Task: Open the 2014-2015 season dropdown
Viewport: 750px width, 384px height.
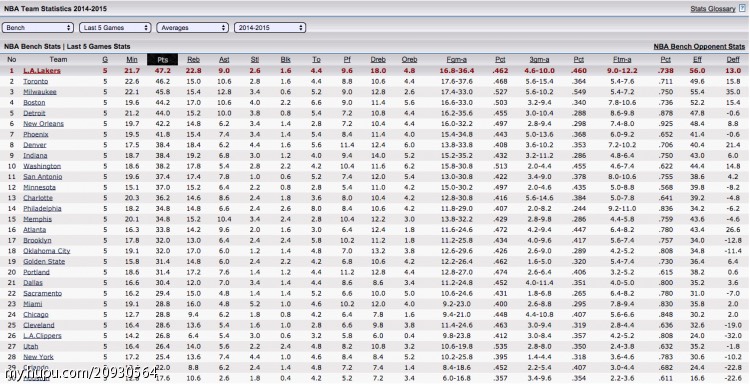Action: click(x=270, y=28)
